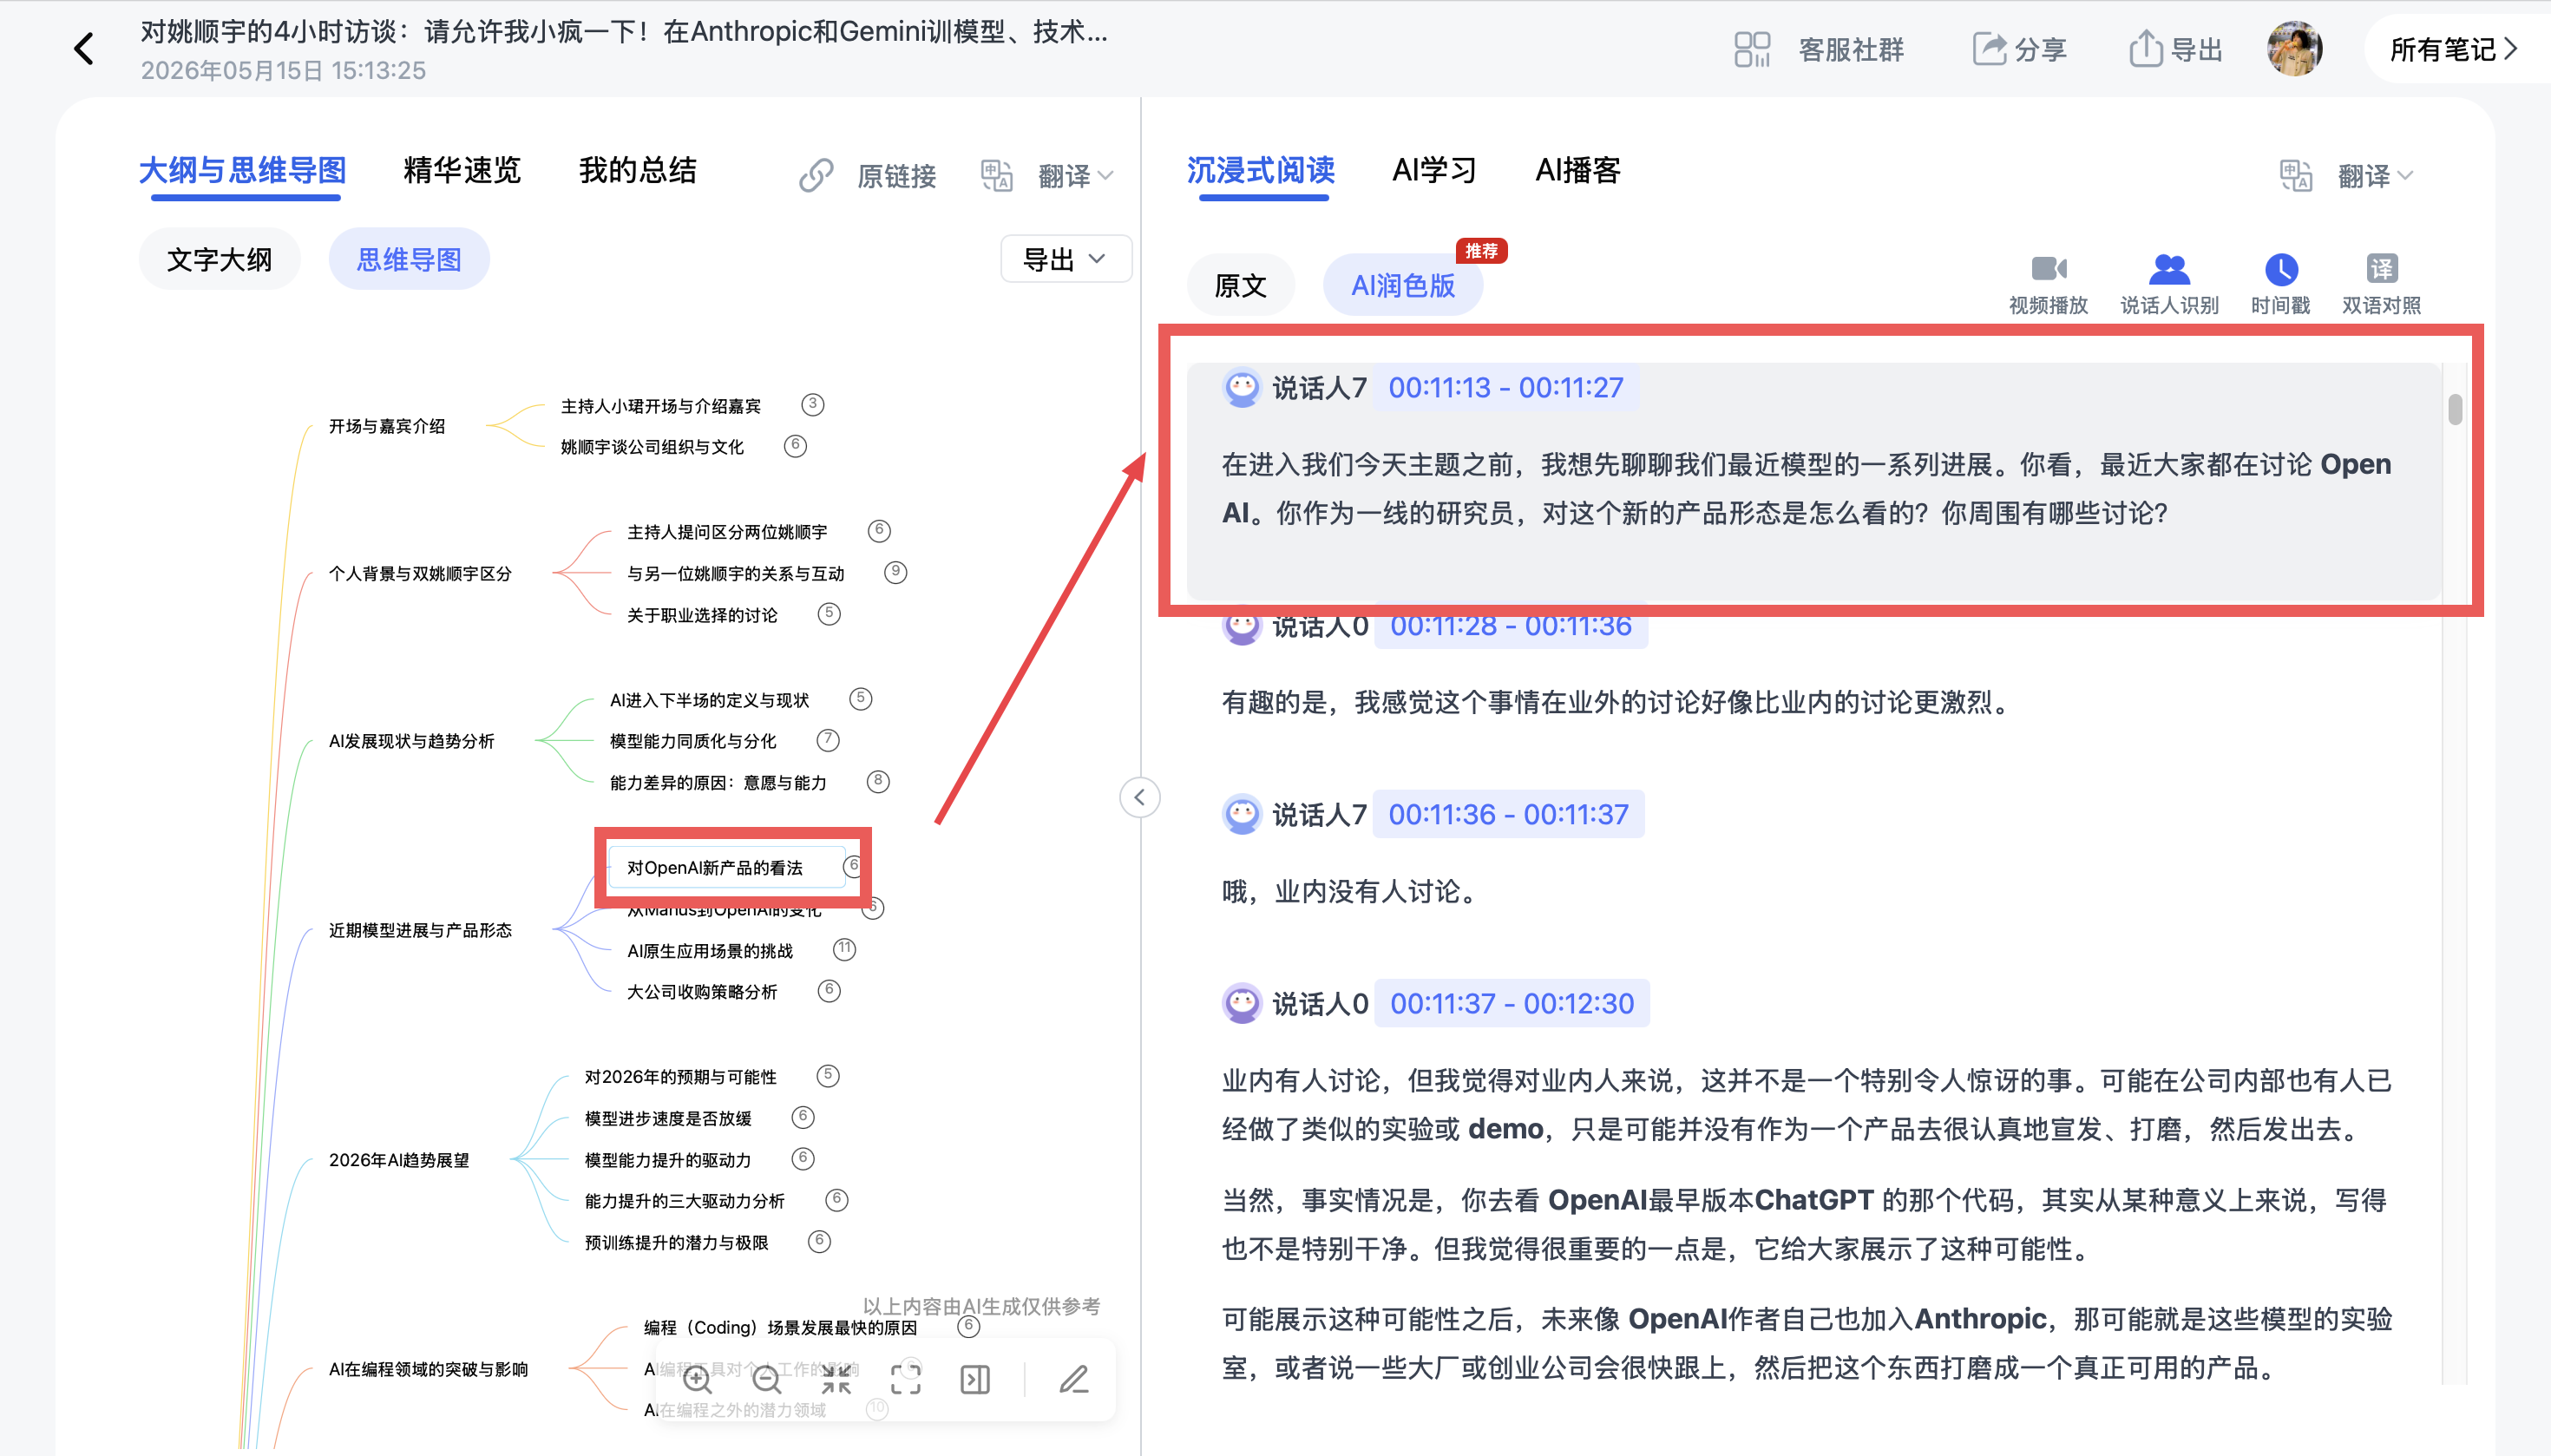Open 所有笔记 list
This screenshot has width=2551, height=1456.
pyautogui.click(x=2454, y=49)
